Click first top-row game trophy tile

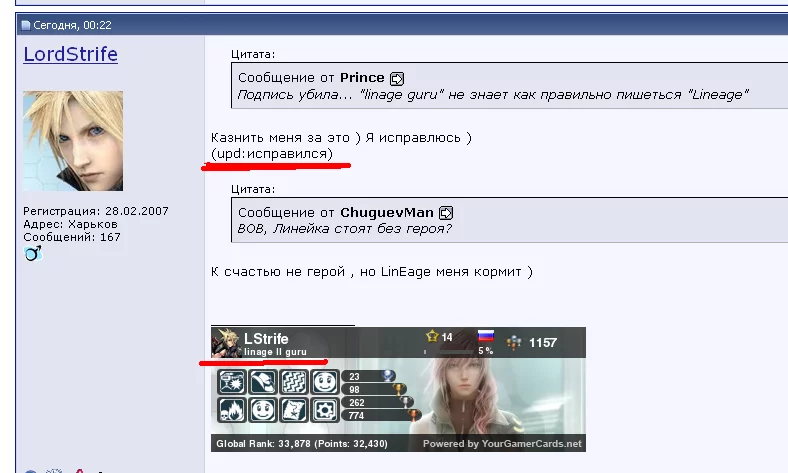click(x=232, y=382)
